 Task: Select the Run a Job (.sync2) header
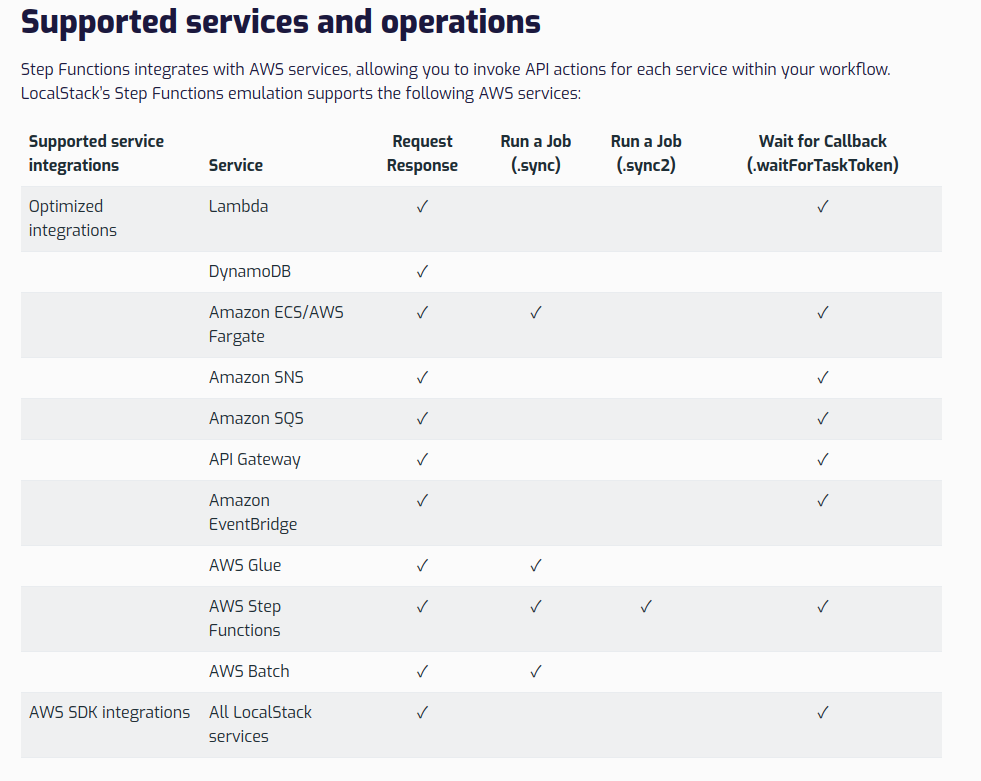pos(646,153)
